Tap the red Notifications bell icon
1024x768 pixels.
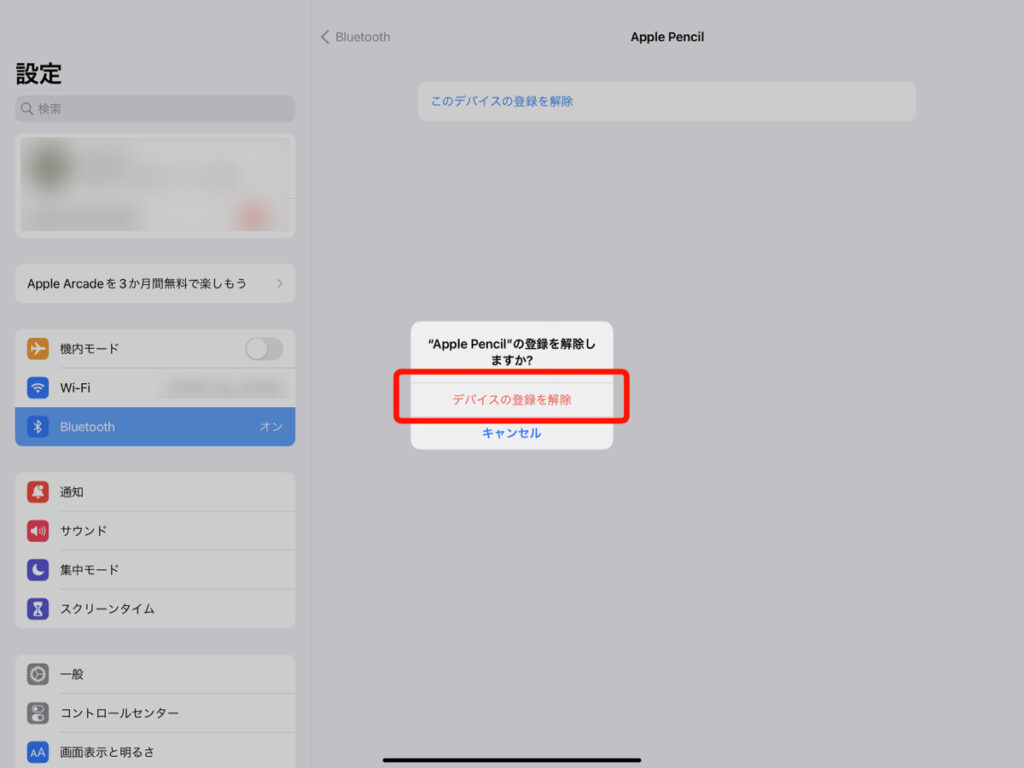38,492
